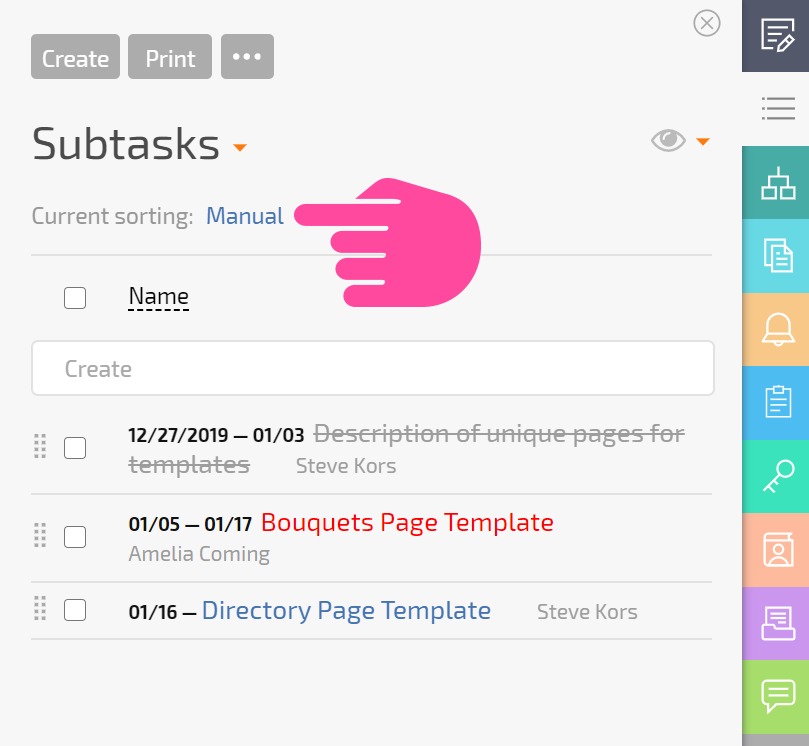Open the clipboard icon in sidebar
Image resolution: width=809 pixels, height=746 pixels.
pos(776,403)
